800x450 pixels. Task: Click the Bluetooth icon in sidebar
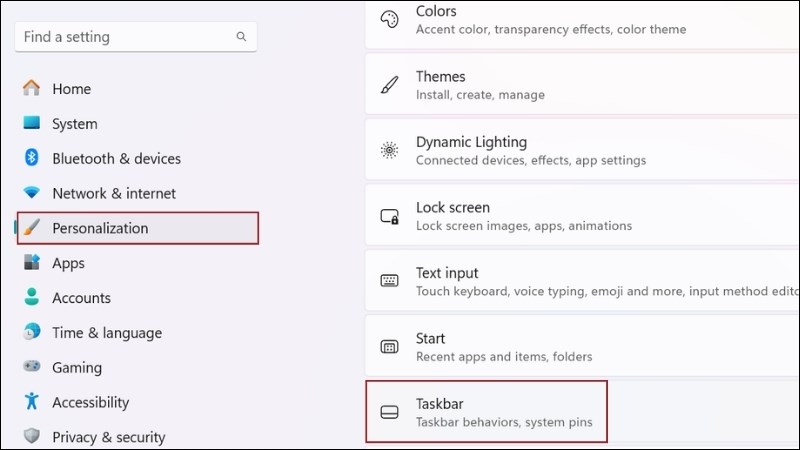coord(32,158)
